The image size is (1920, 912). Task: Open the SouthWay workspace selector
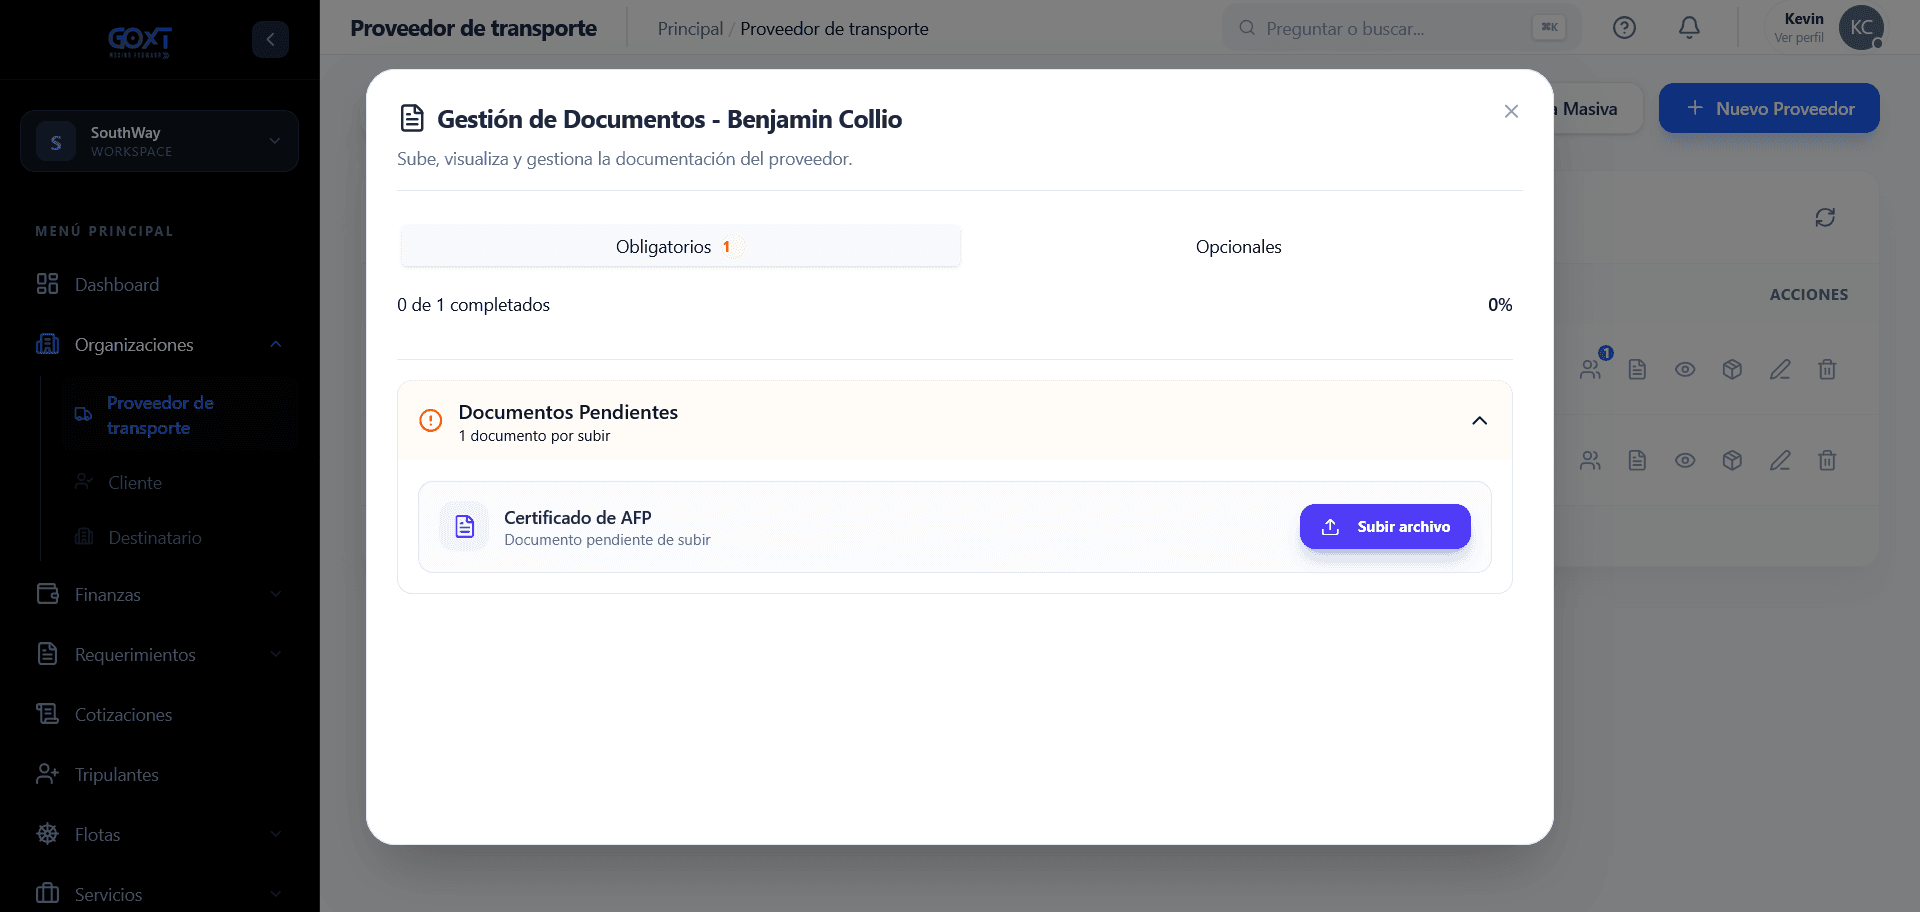pyautogui.click(x=159, y=141)
